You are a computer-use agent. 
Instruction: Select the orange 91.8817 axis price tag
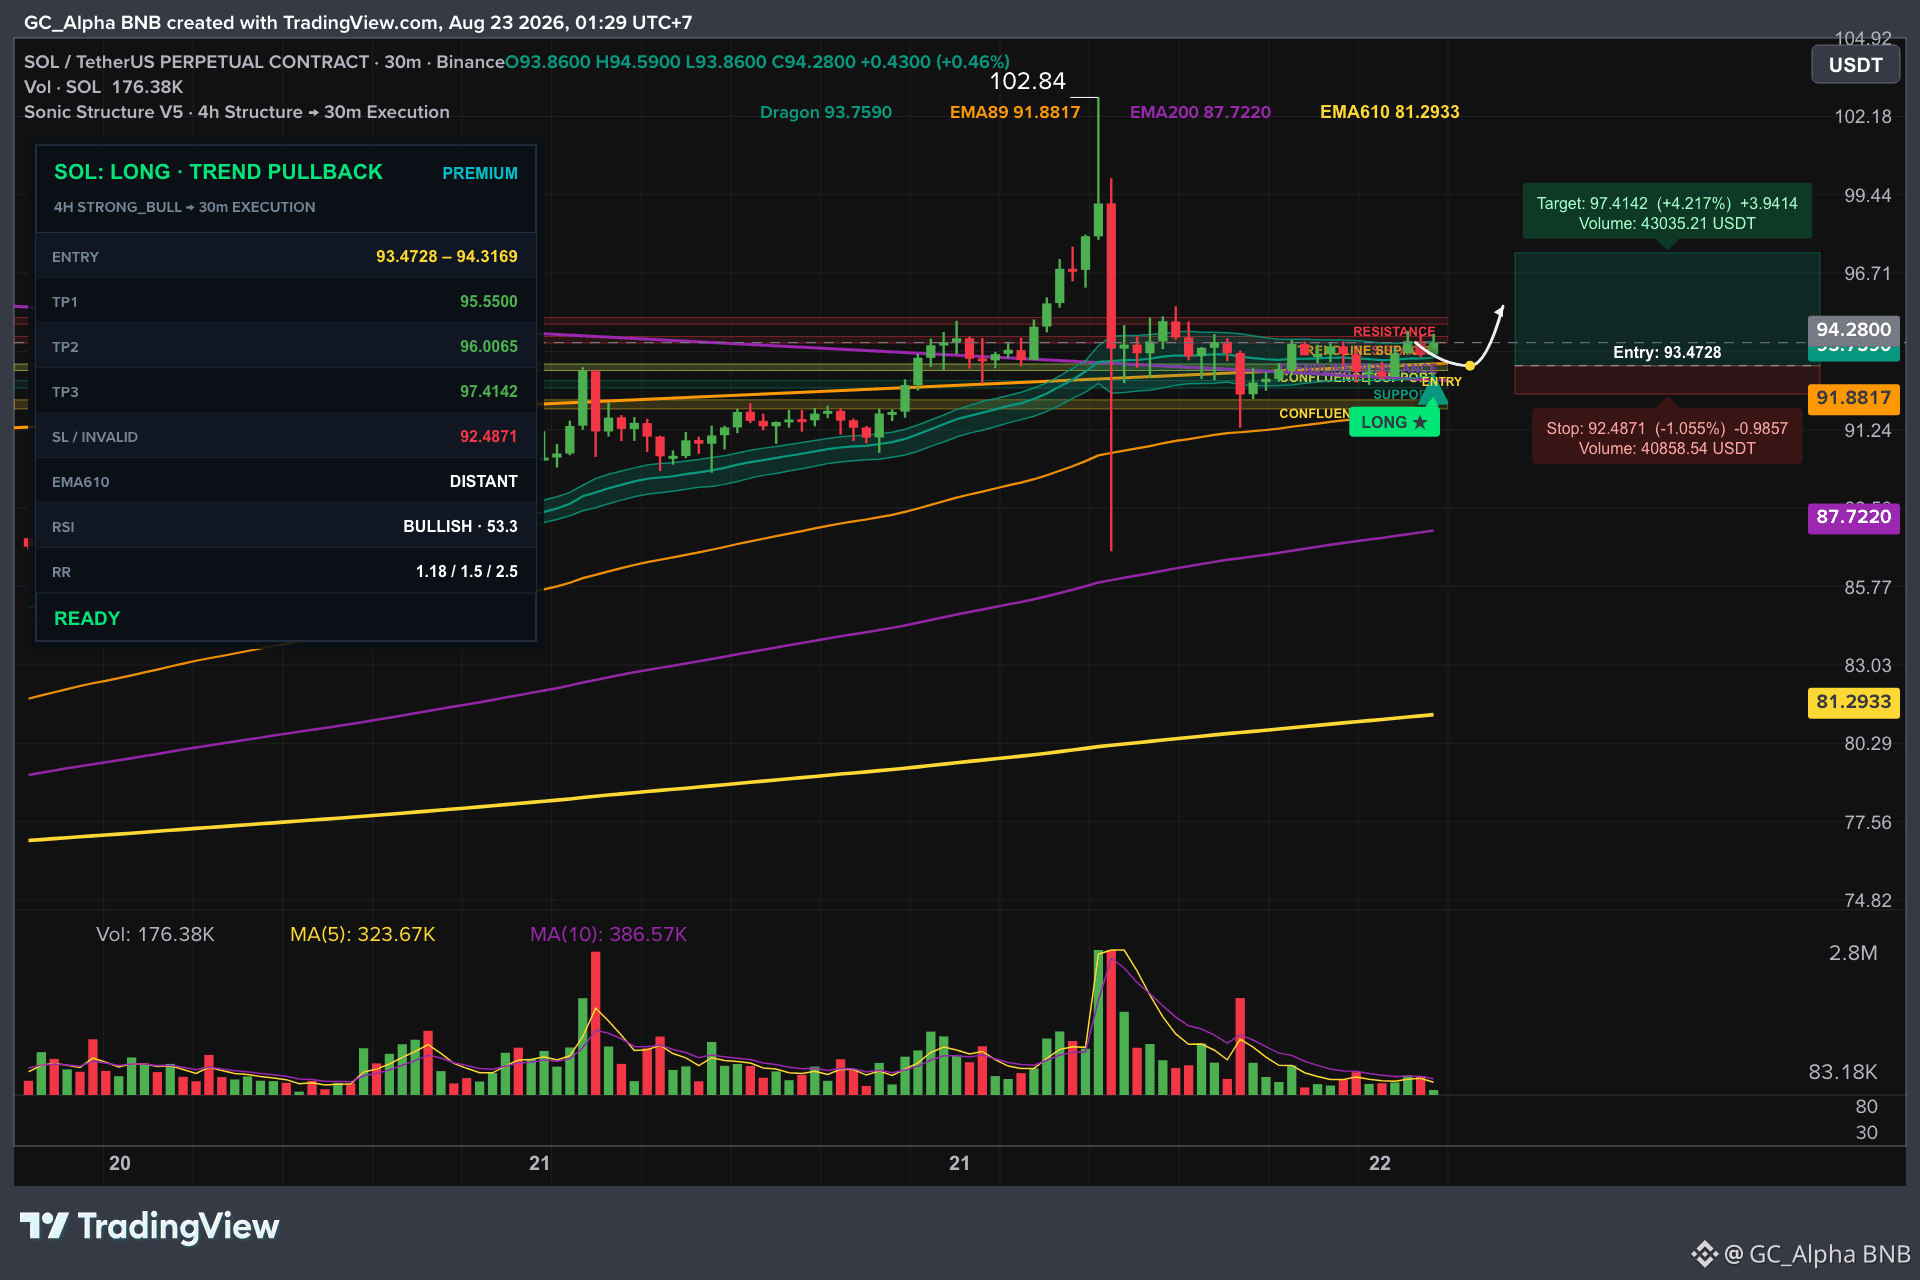tap(1853, 398)
